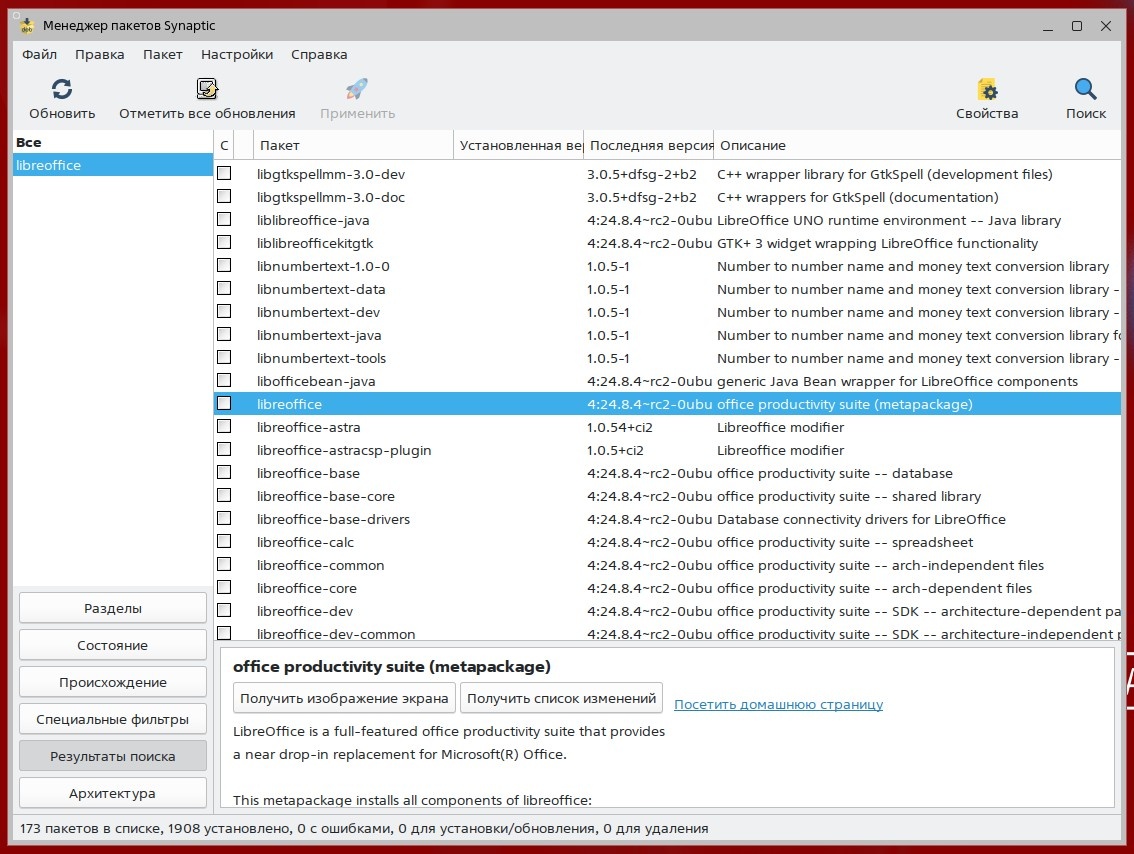
Task: Open the Файл menu
Action: coord(39,54)
